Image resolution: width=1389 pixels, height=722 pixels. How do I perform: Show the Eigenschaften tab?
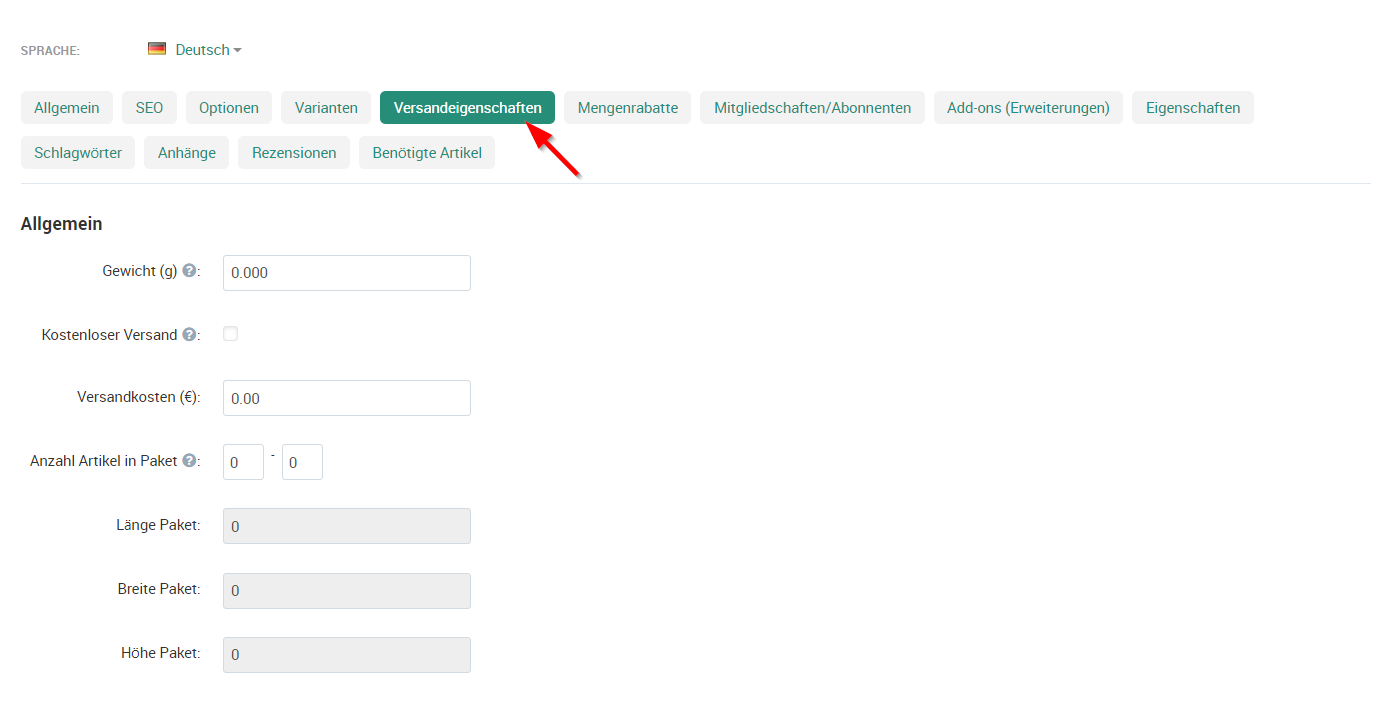(1193, 108)
